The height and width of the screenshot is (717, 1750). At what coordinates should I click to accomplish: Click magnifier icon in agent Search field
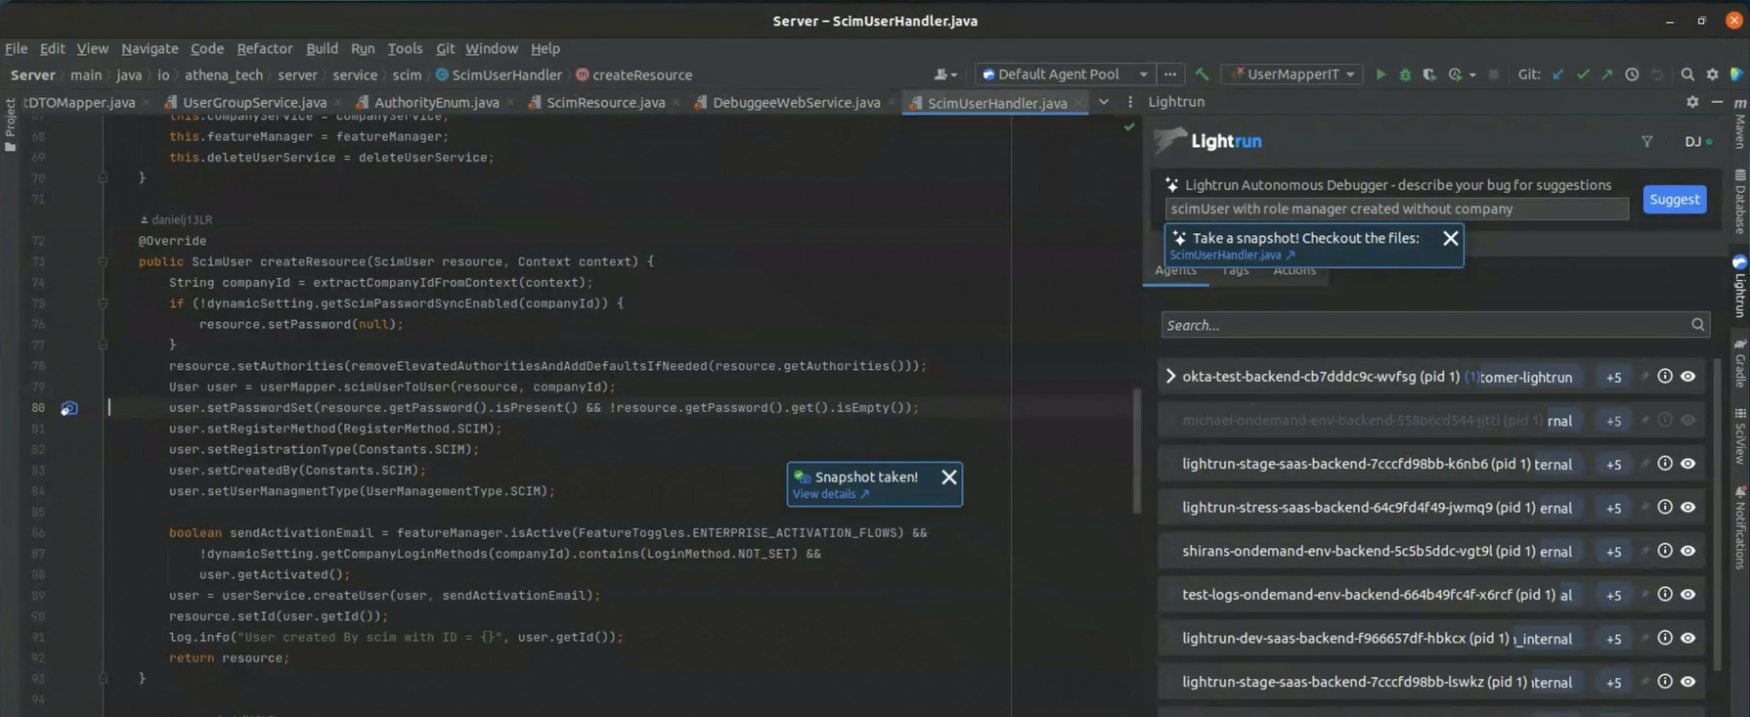click(x=1697, y=325)
